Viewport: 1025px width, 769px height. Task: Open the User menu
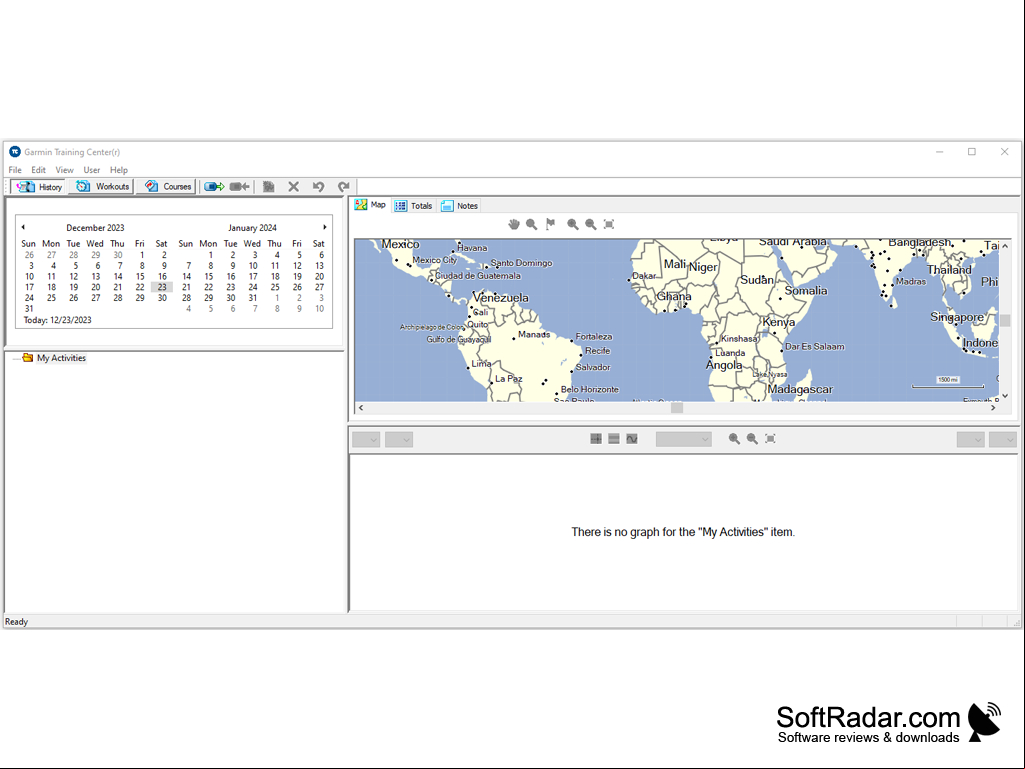pyautogui.click(x=92, y=170)
